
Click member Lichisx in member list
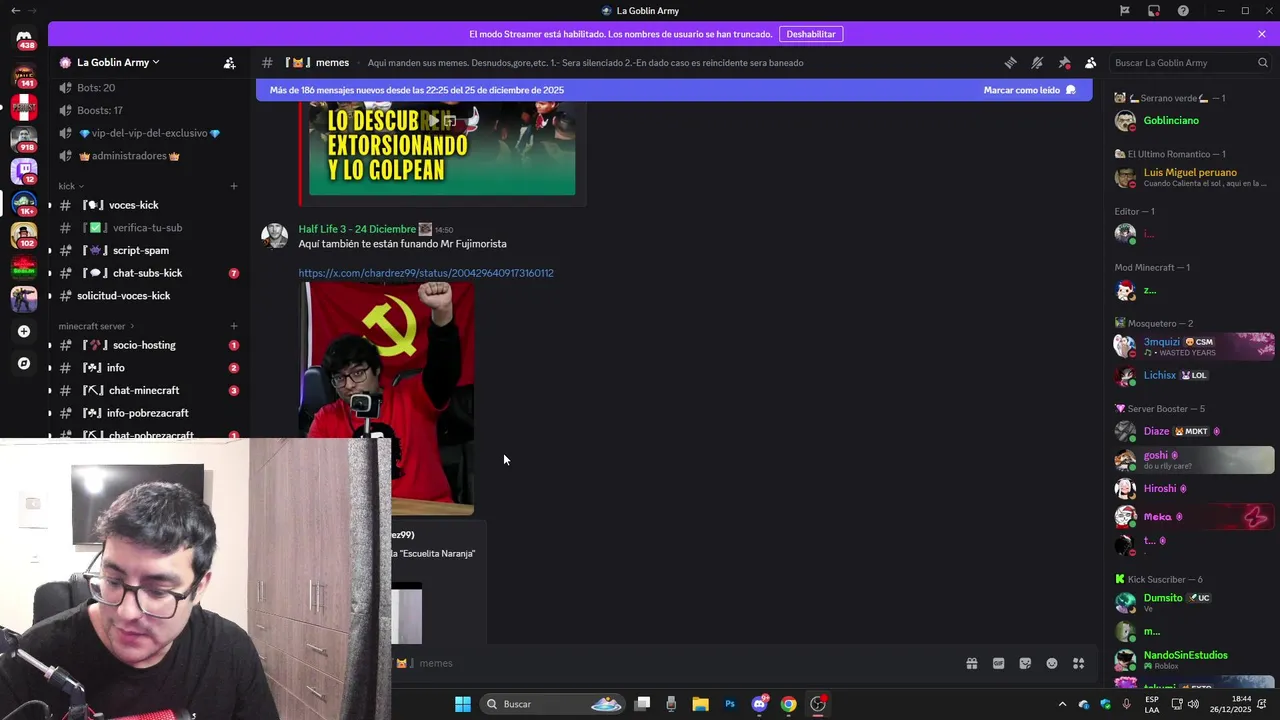(x=1192, y=375)
